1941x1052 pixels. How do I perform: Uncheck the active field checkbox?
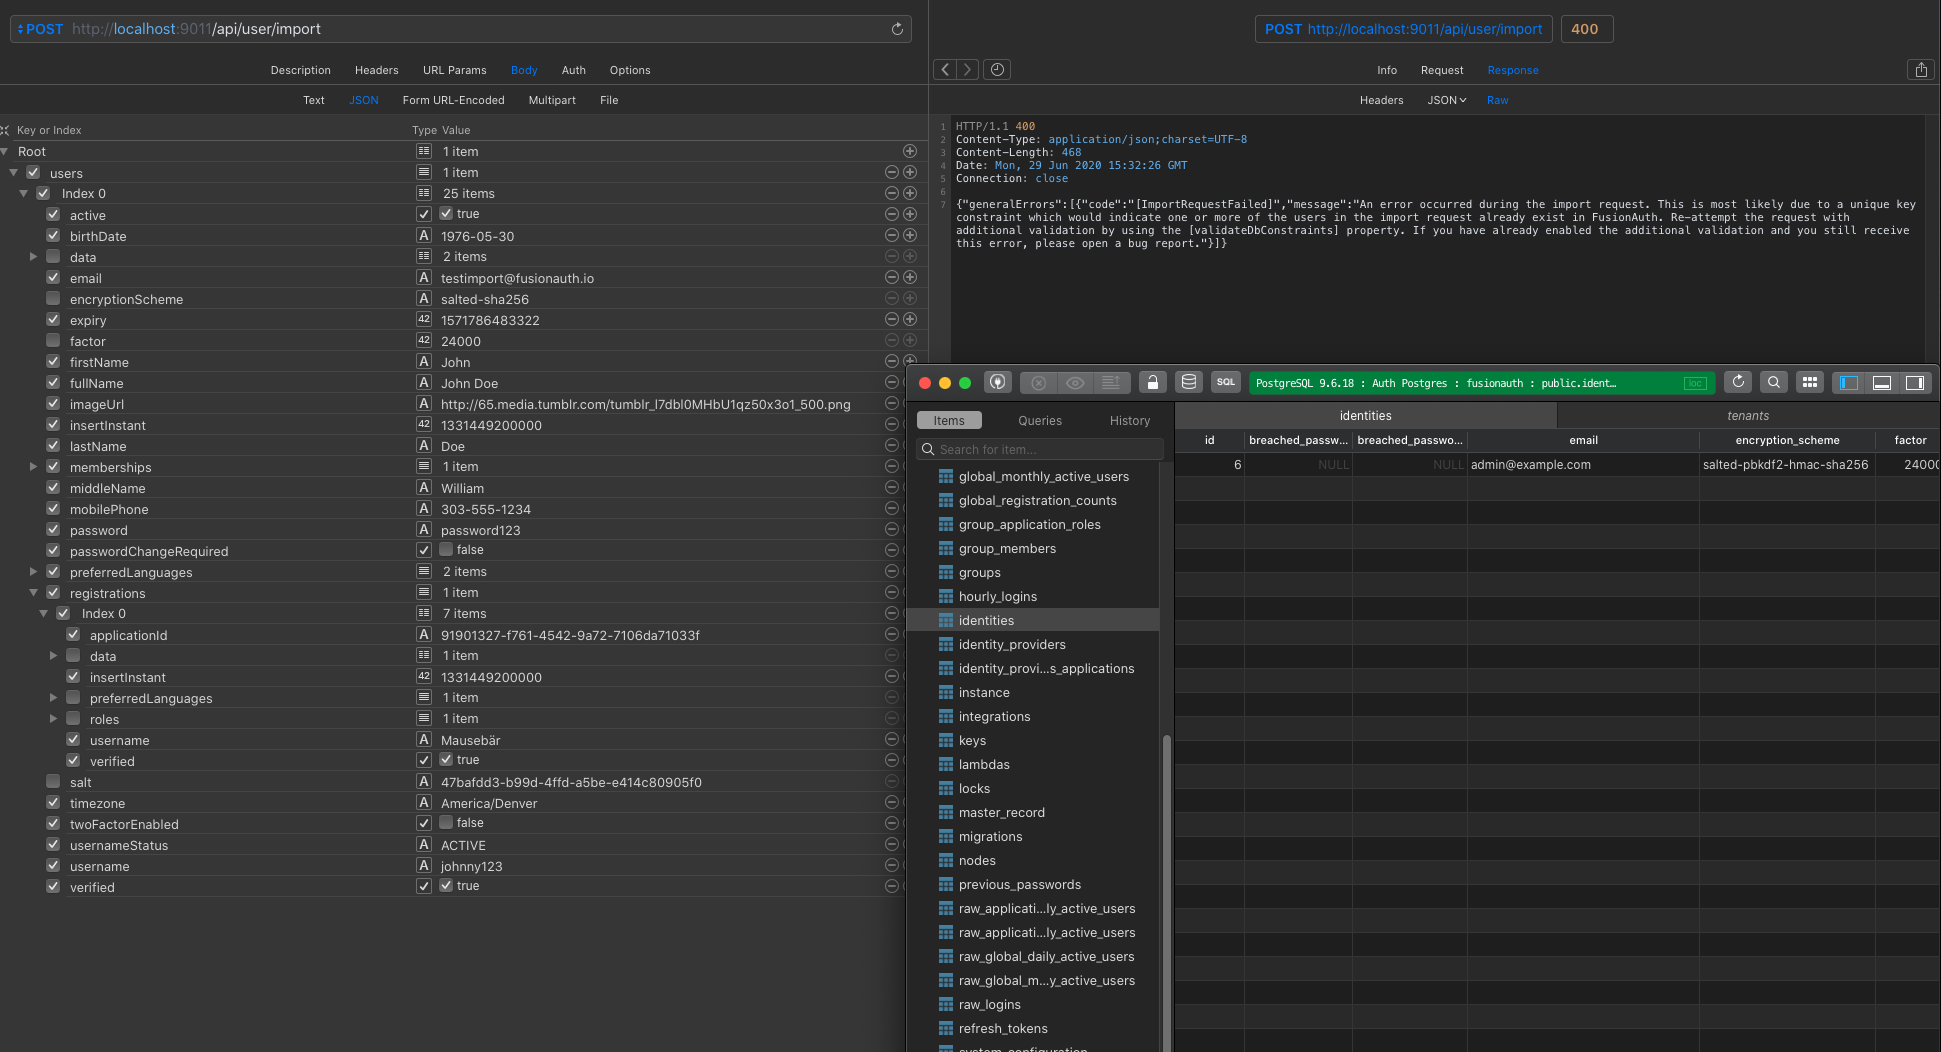click(53, 214)
